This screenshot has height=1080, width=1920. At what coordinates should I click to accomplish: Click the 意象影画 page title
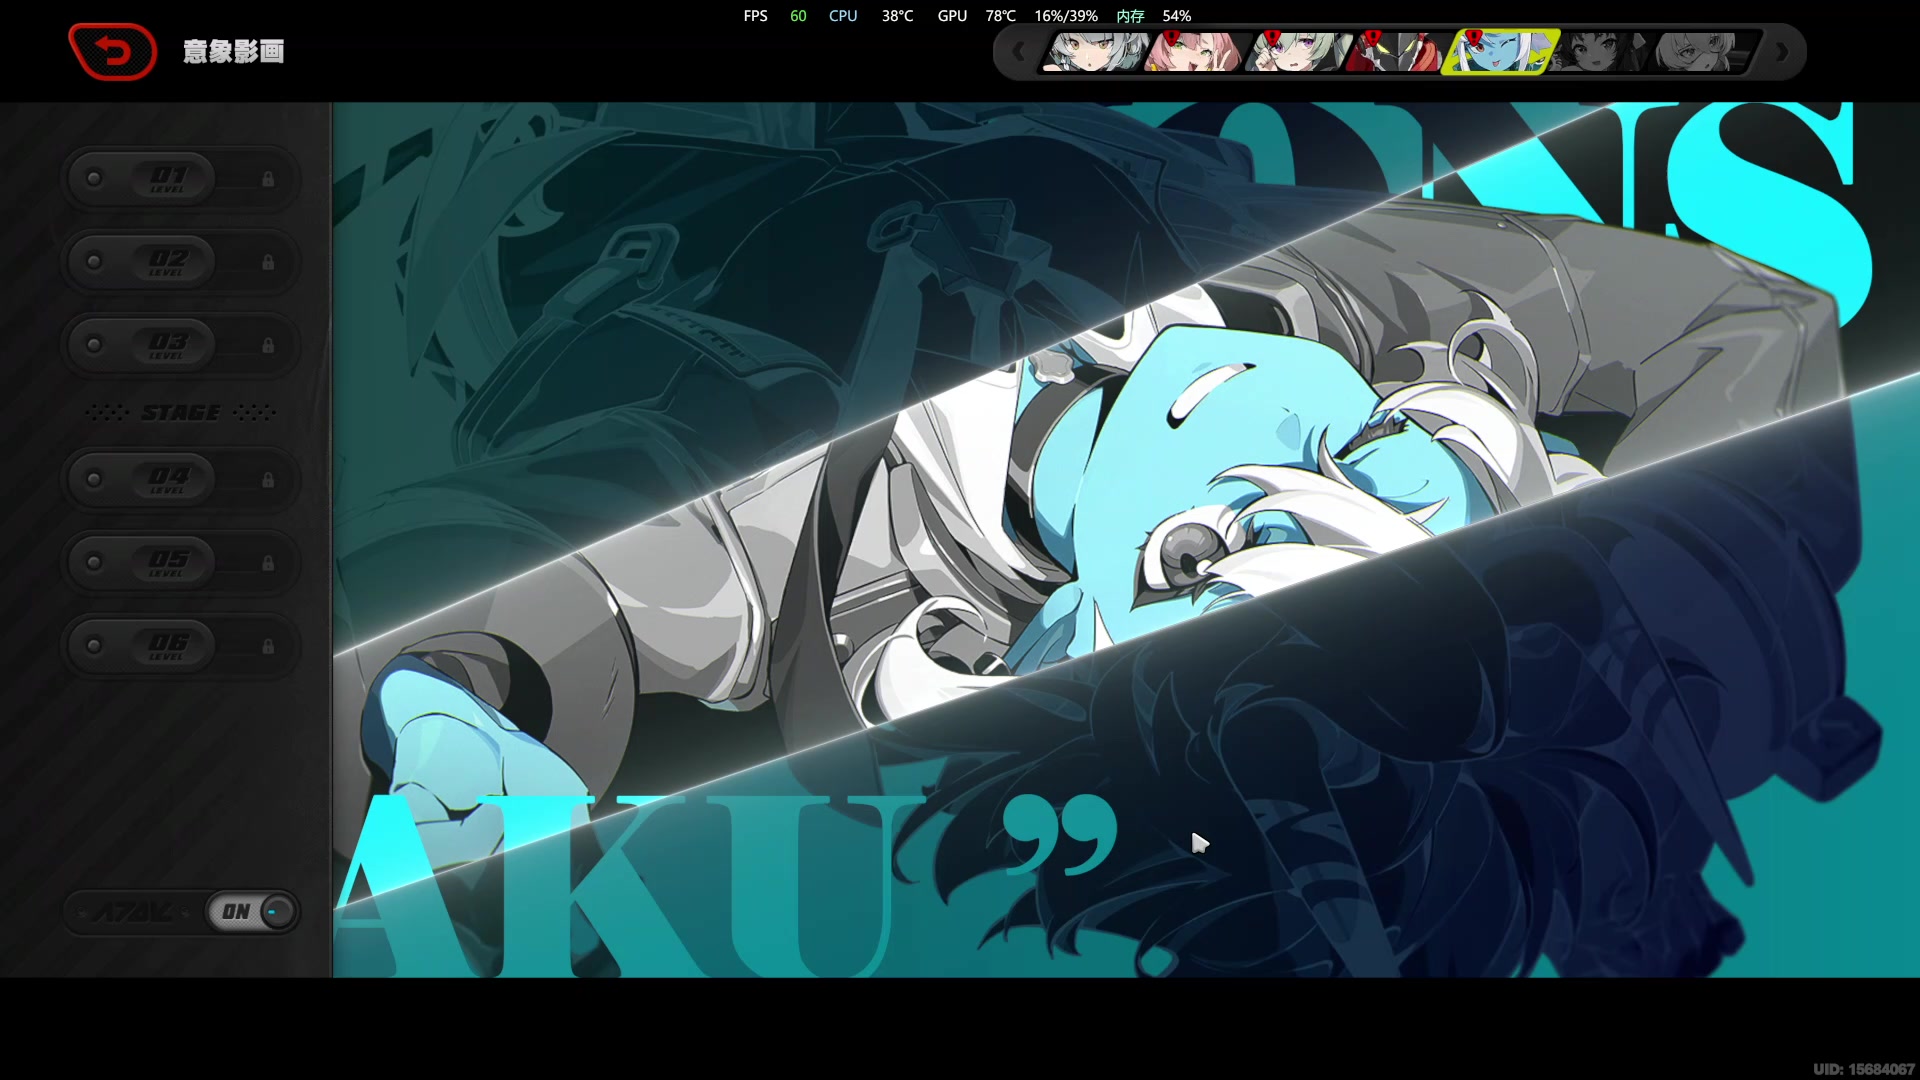coord(234,52)
